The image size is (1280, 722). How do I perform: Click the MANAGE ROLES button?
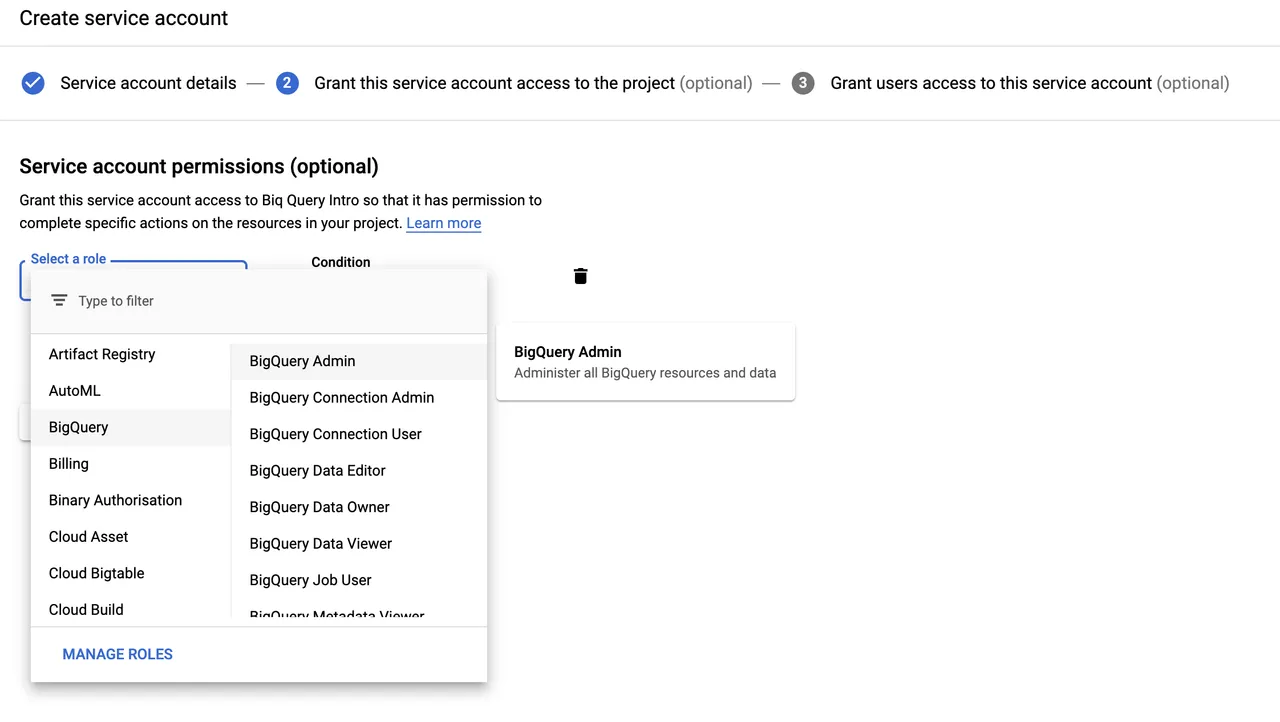point(118,654)
